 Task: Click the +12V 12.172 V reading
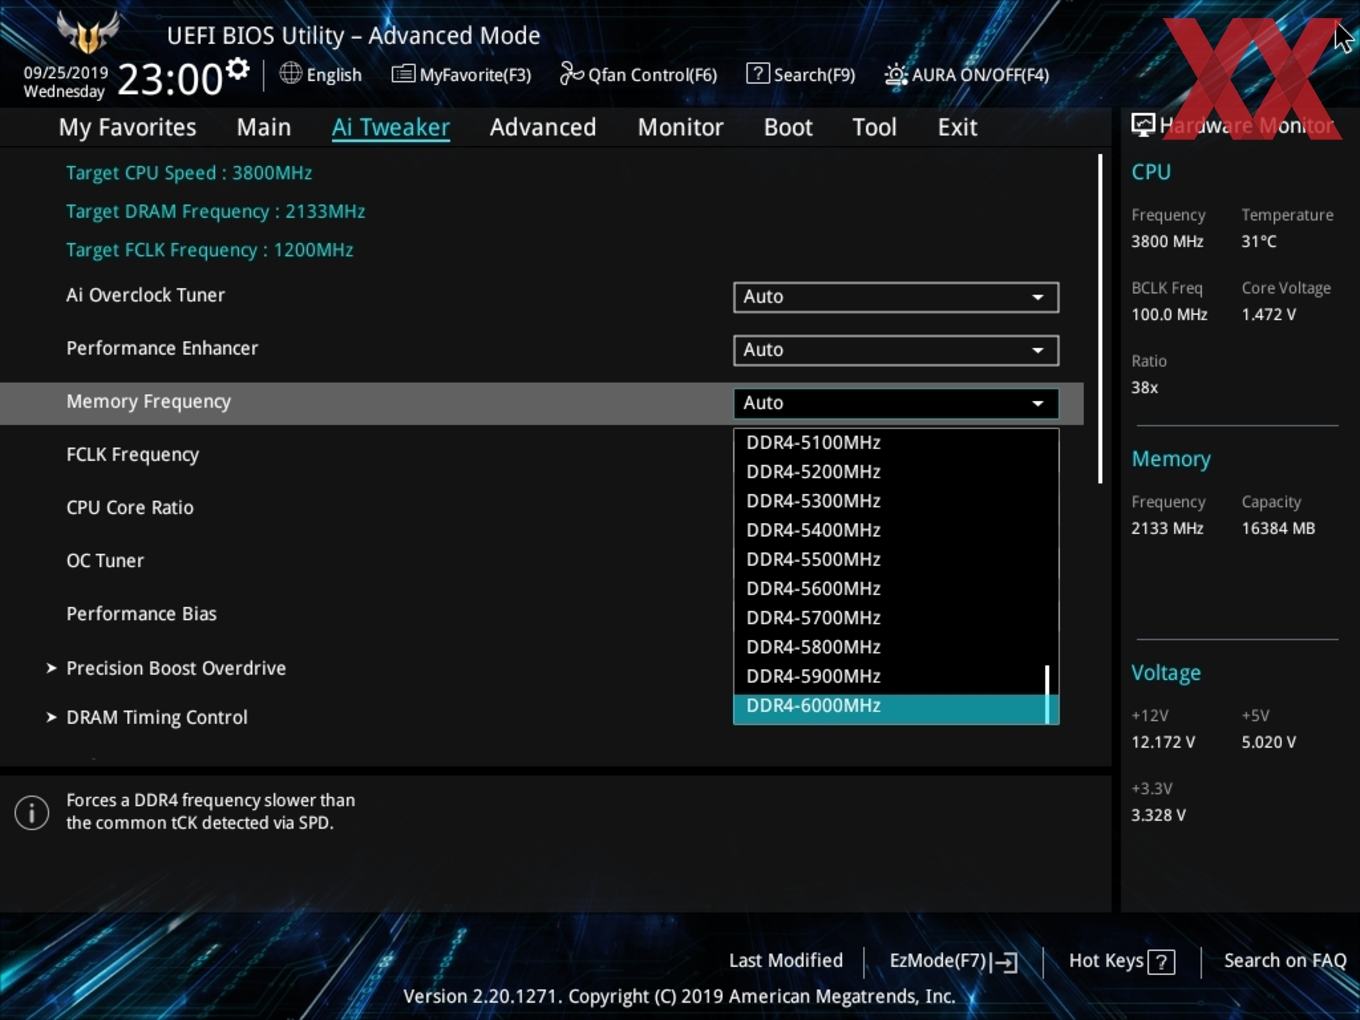[x=1163, y=742]
